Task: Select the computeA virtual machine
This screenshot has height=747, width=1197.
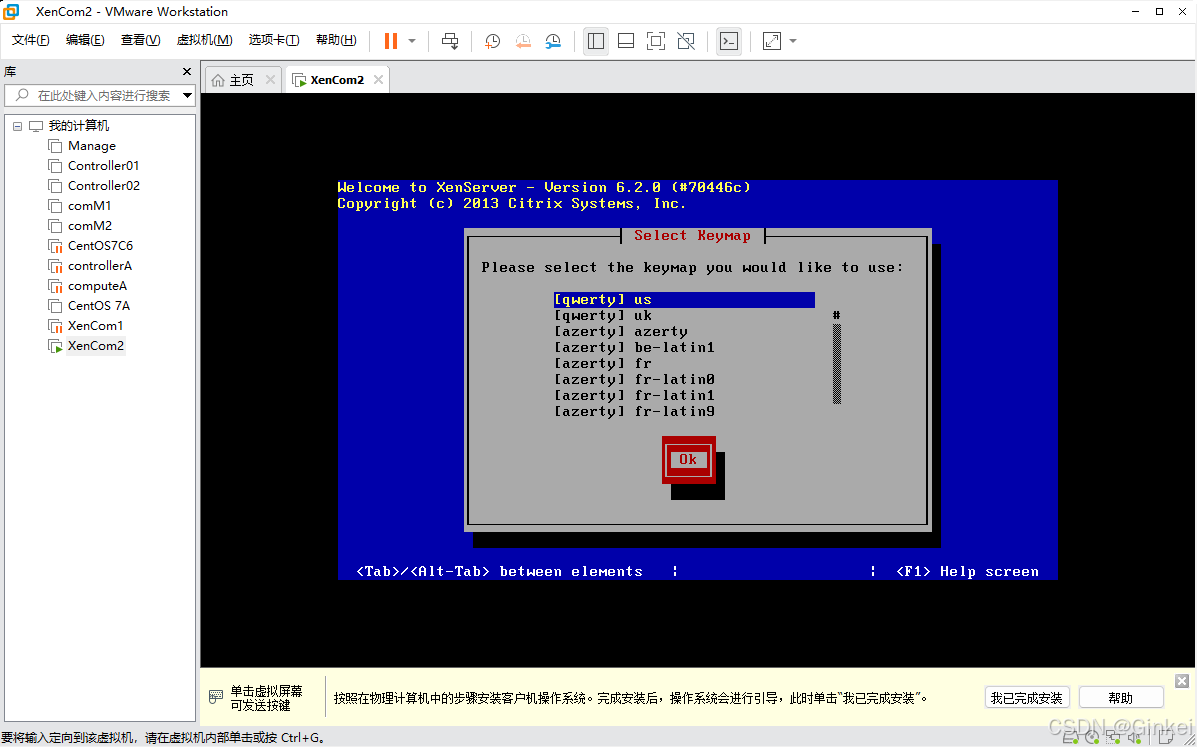Action: pos(97,285)
